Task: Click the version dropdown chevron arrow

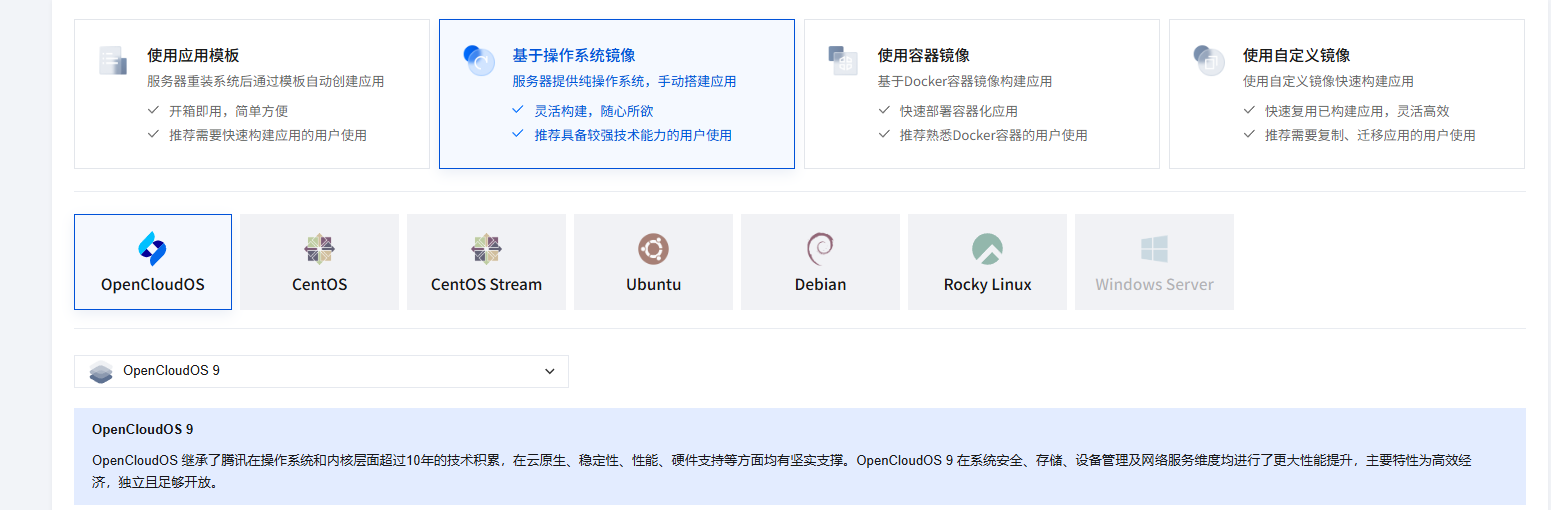Action: tap(549, 371)
